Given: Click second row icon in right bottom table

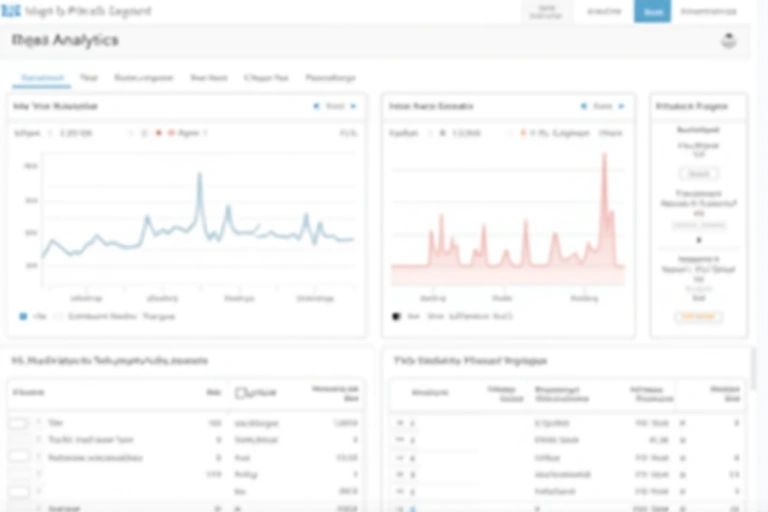Looking at the screenshot, I should [400, 440].
